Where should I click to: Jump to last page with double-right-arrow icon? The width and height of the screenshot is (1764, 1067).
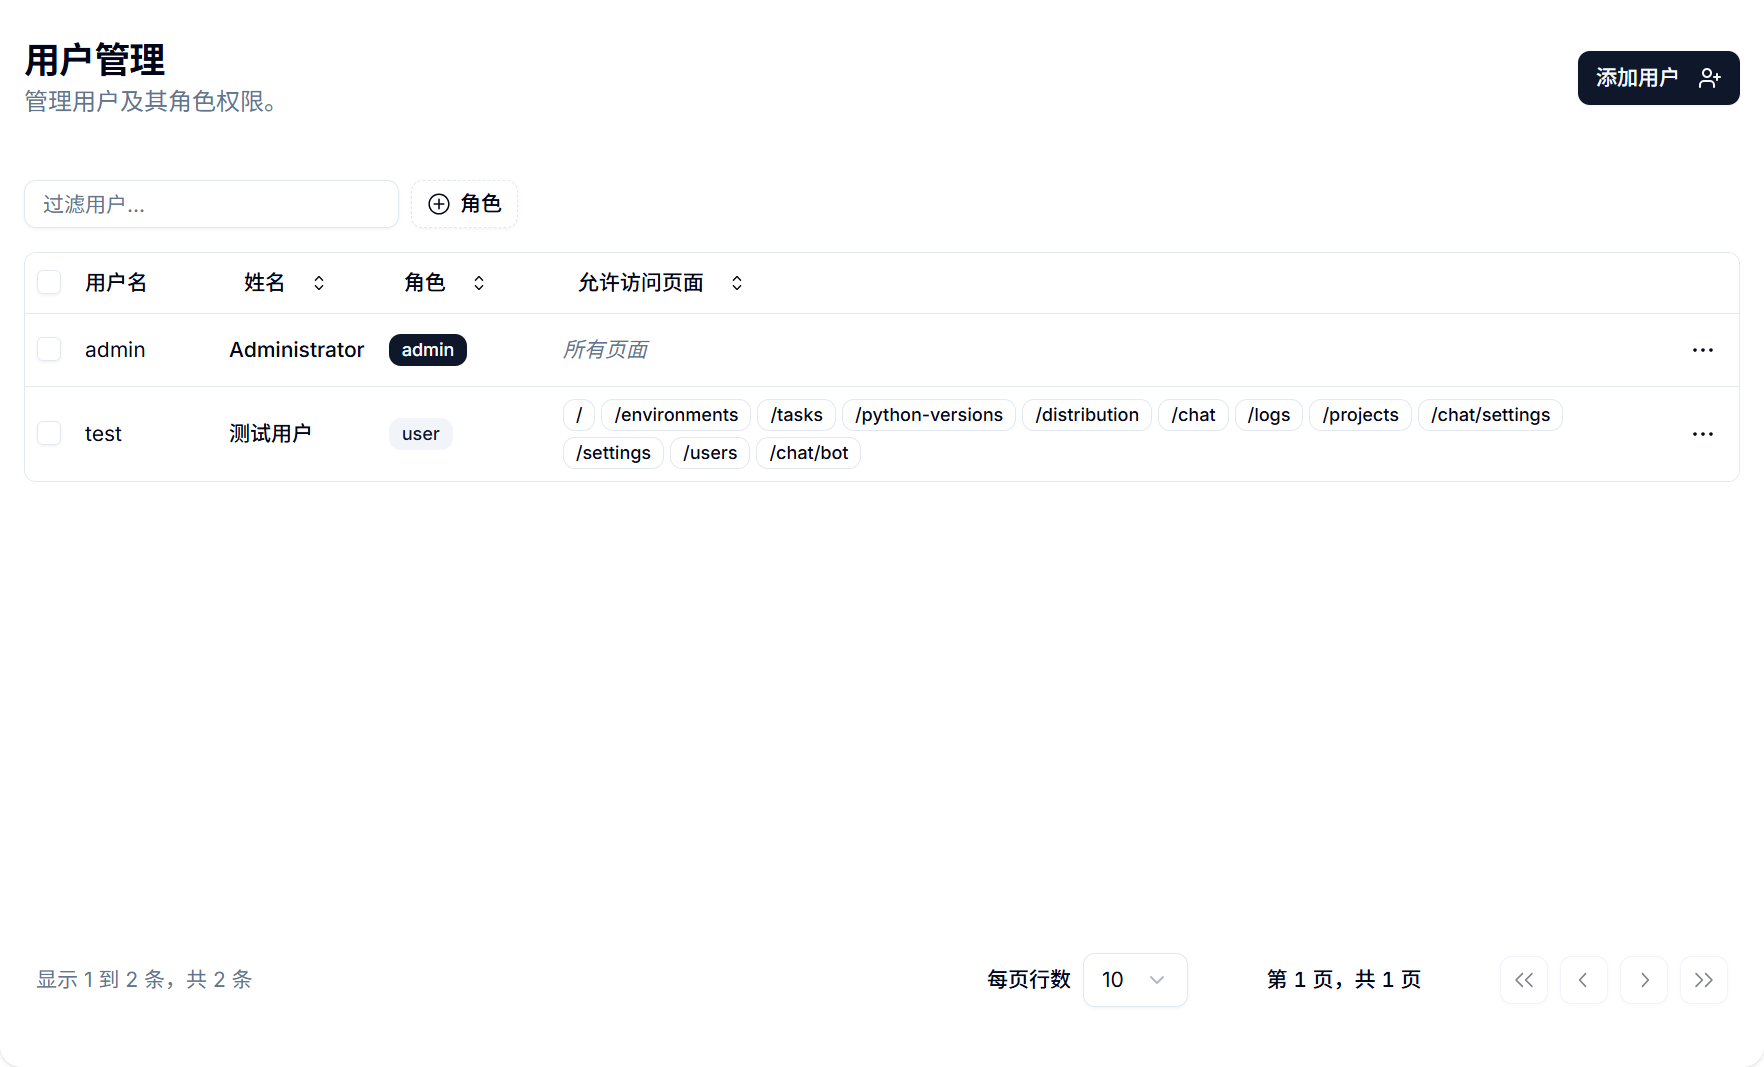pyautogui.click(x=1704, y=980)
